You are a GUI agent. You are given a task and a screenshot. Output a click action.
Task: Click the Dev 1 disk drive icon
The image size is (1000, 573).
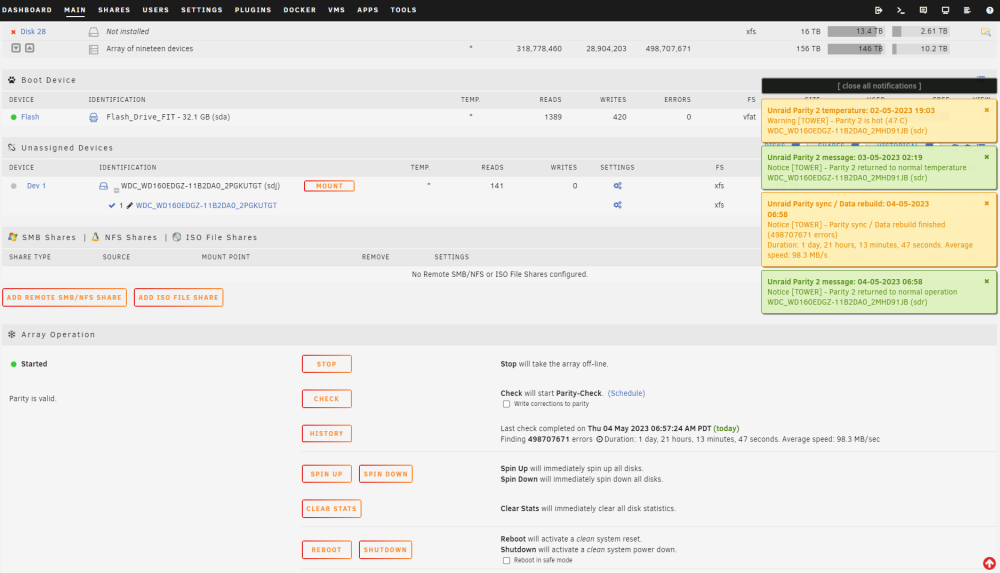pyautogui.click(x=103, y=186)
